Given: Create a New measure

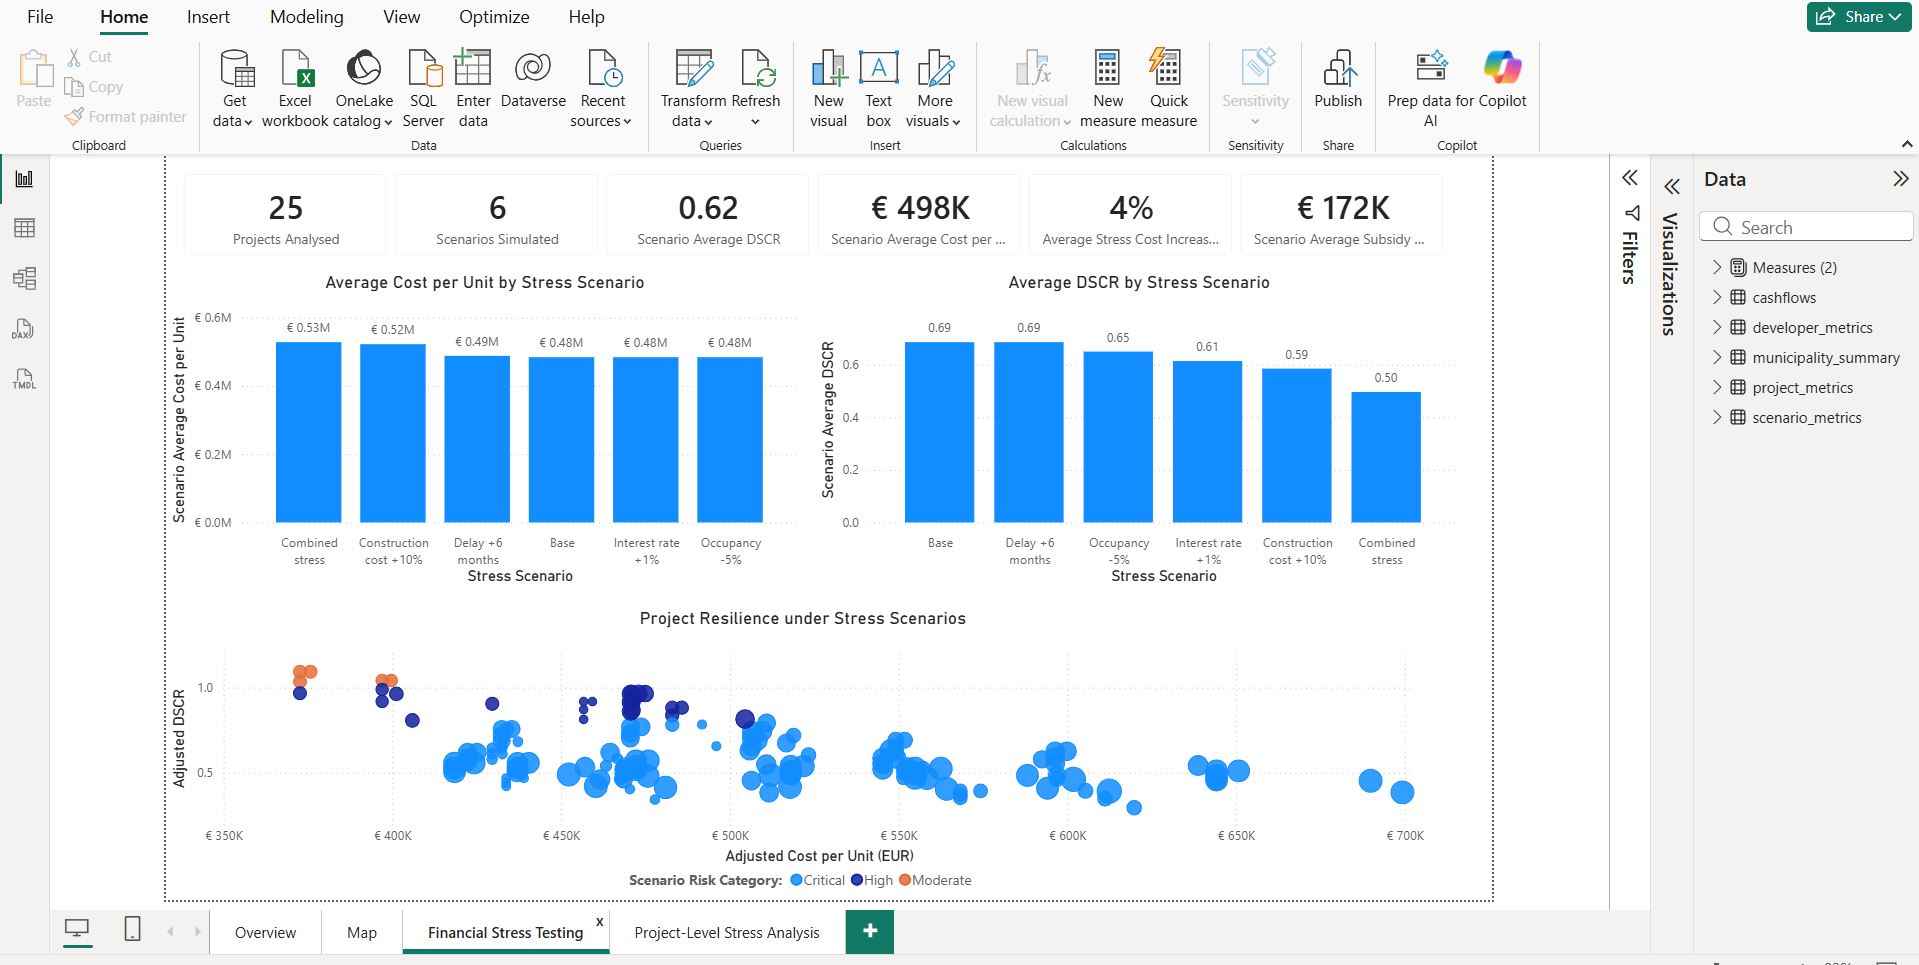Looking at the screenshot, I should [x=1107, y=89].
